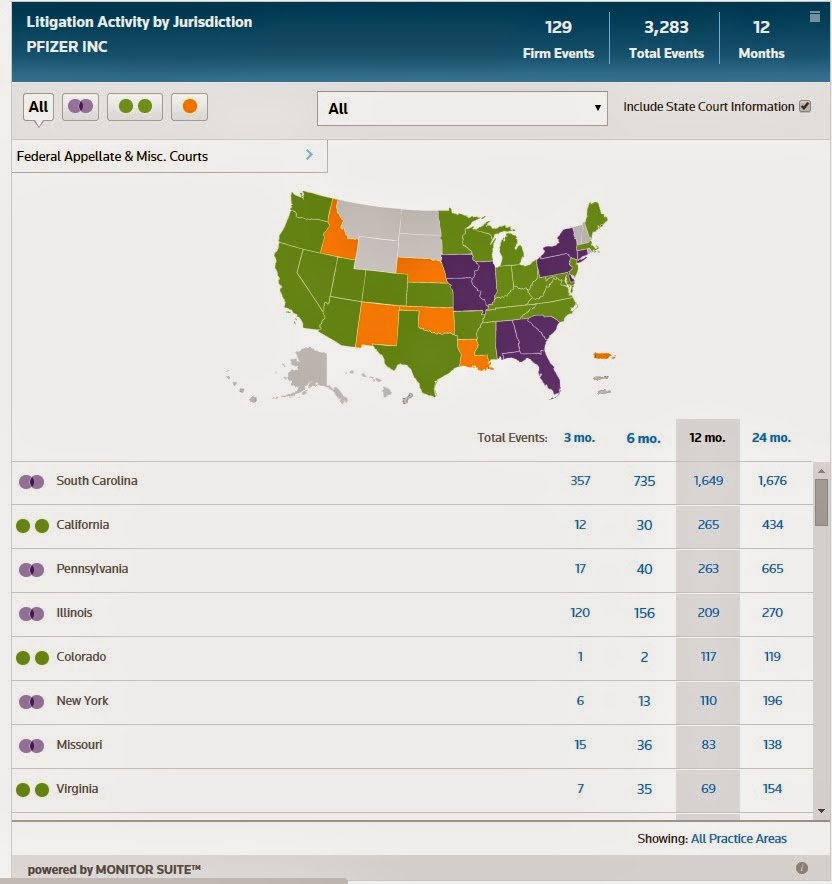Open South Carolina 24 mo. value 1,676
This screenshot has height=884, width=832.
(772, 481)
